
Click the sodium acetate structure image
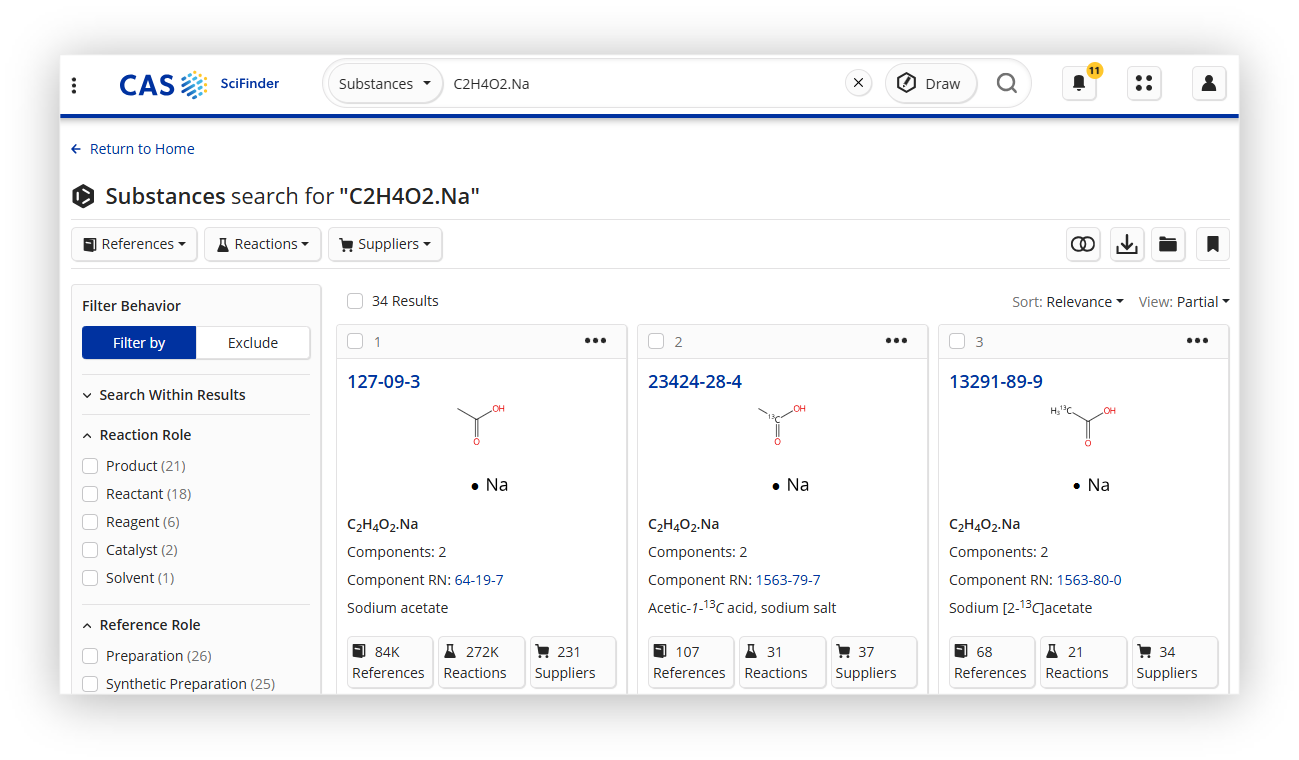pyautogui.click(x=481, y=449)
